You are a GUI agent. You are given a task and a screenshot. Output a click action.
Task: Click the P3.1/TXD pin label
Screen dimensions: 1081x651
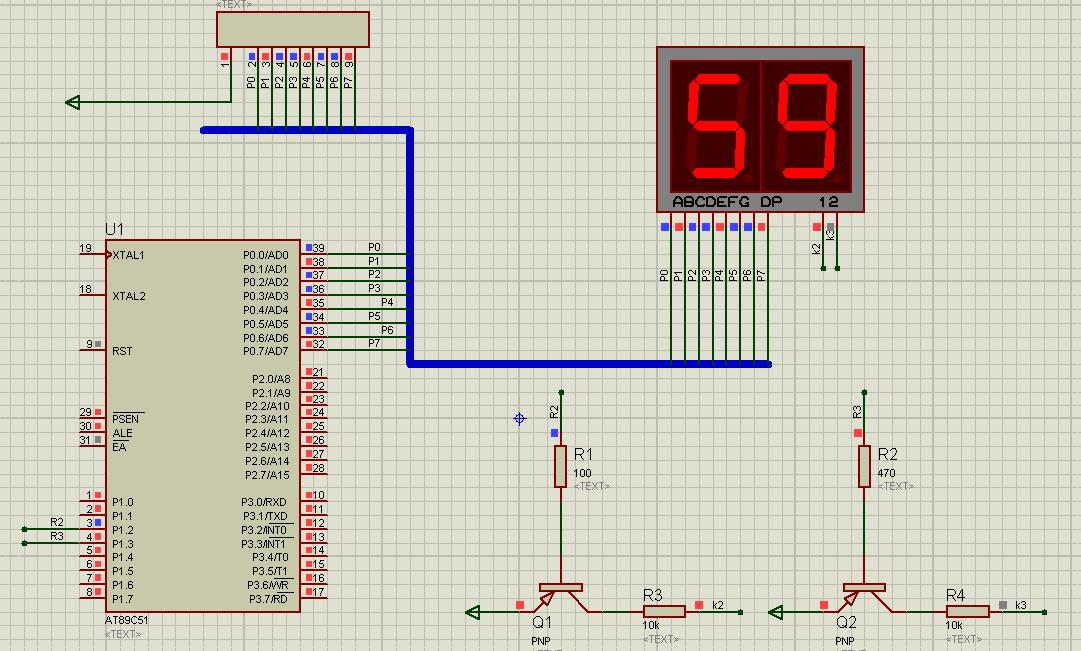[x=265, y=516]
